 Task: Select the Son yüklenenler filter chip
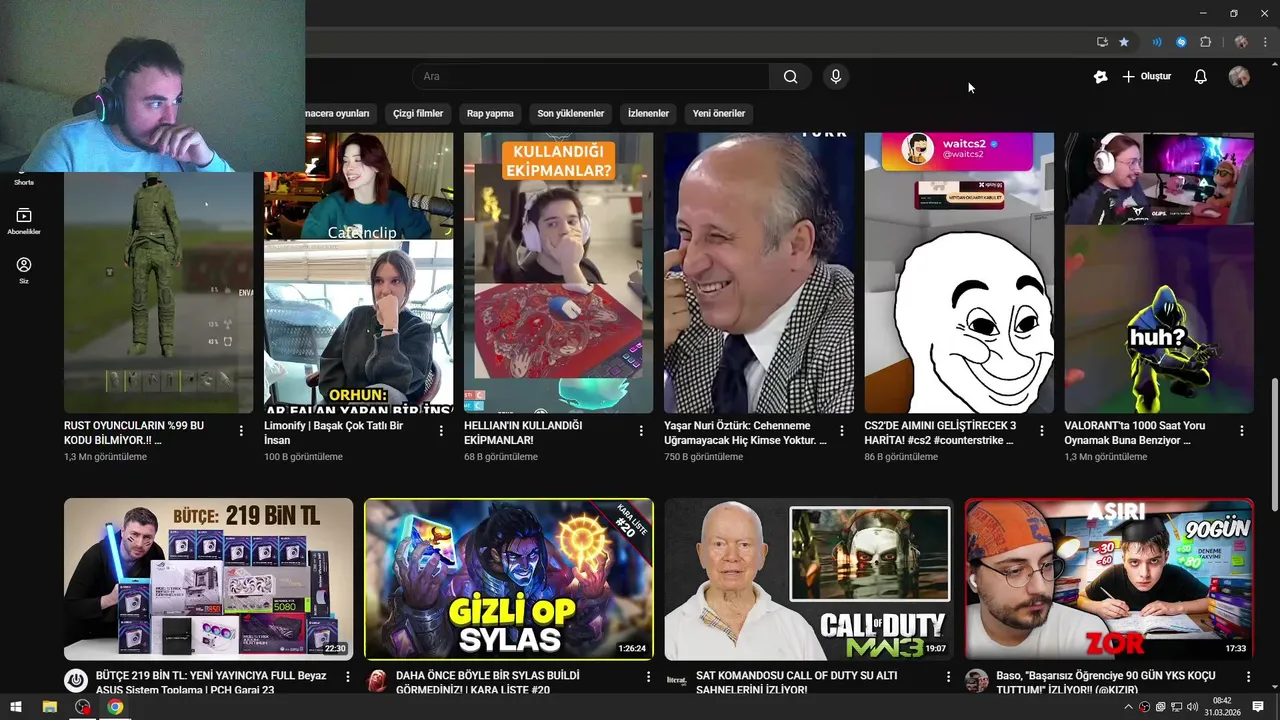click(x=571, y=113)
